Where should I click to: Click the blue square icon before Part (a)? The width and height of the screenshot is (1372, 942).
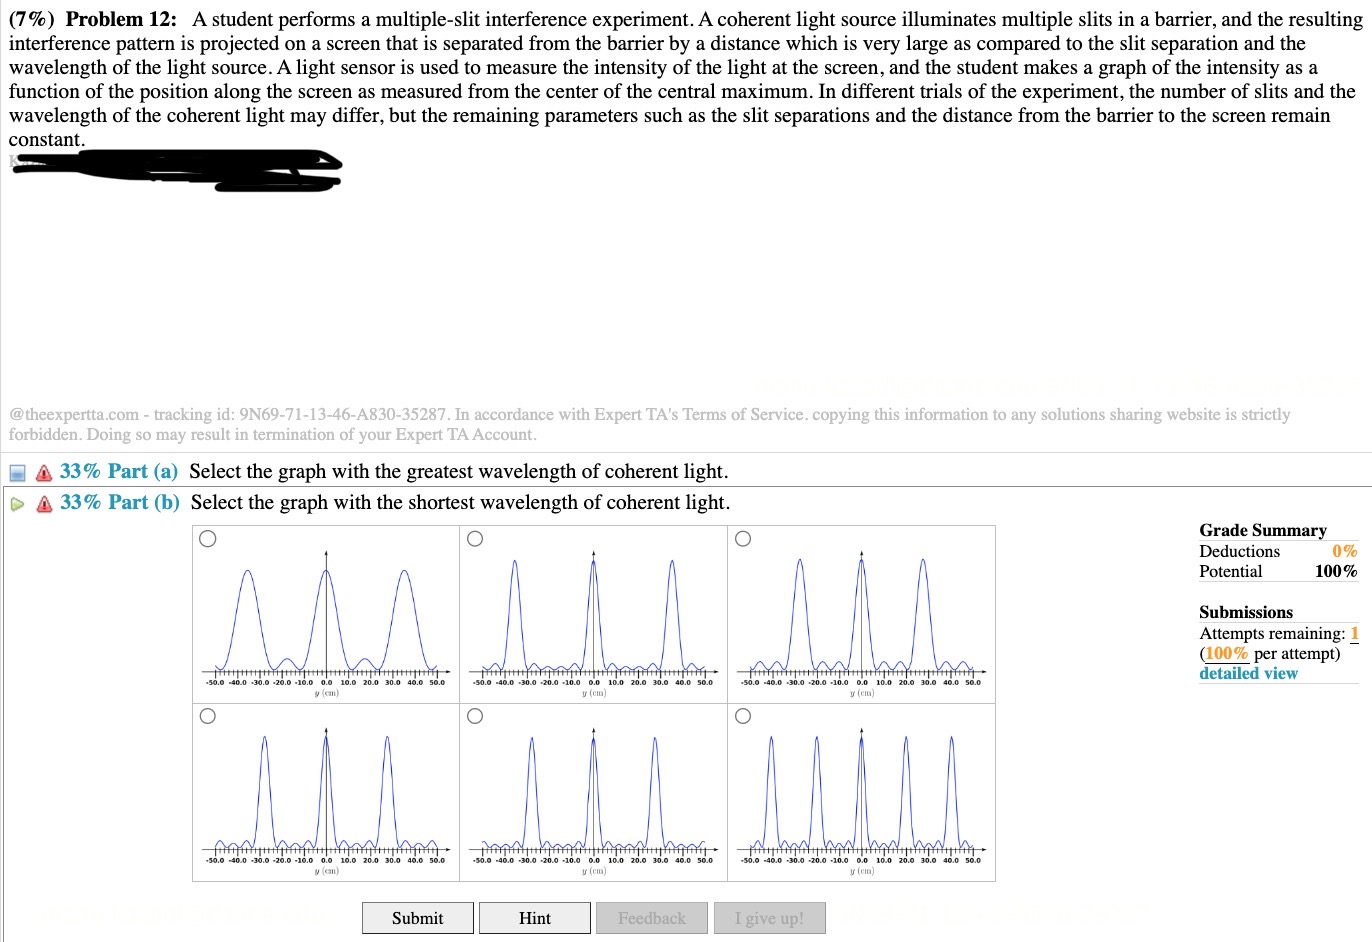(17, 470)
